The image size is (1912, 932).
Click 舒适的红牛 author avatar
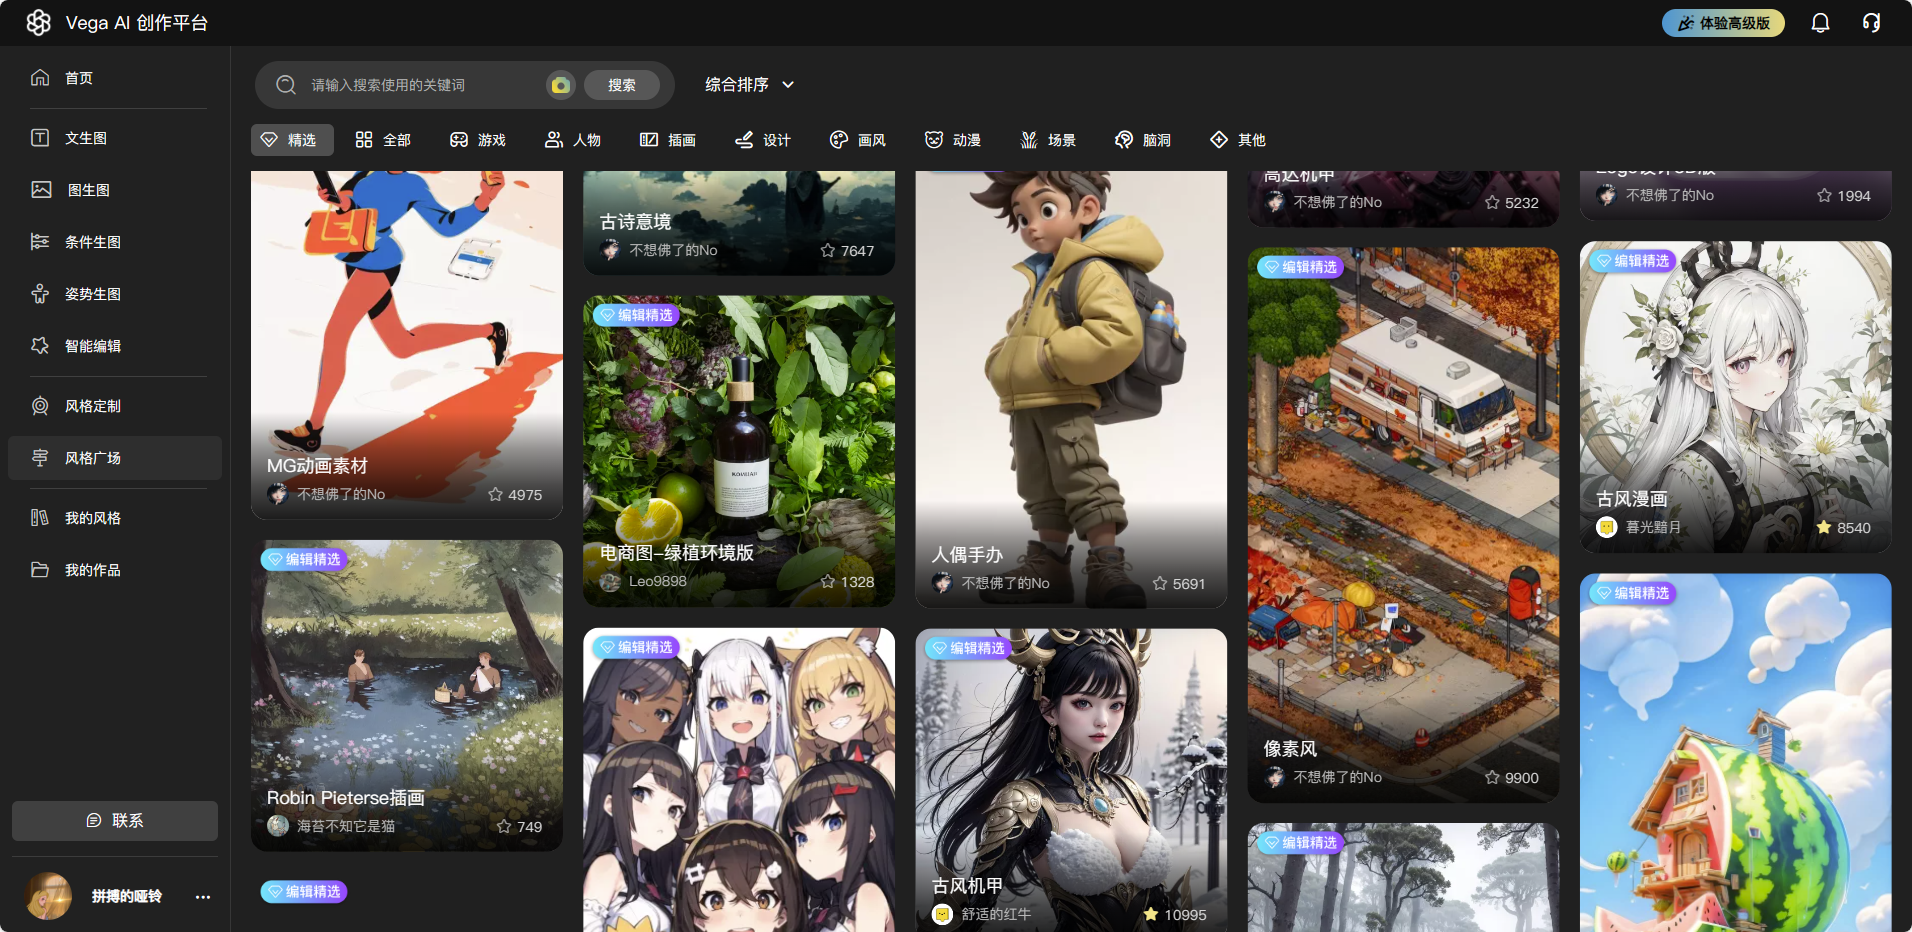click(942, 914)
